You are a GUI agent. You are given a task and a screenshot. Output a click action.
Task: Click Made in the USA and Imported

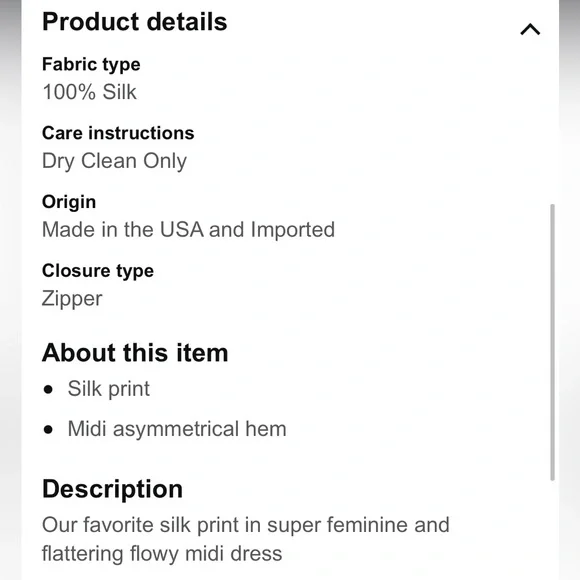click(x=188, y=229)
